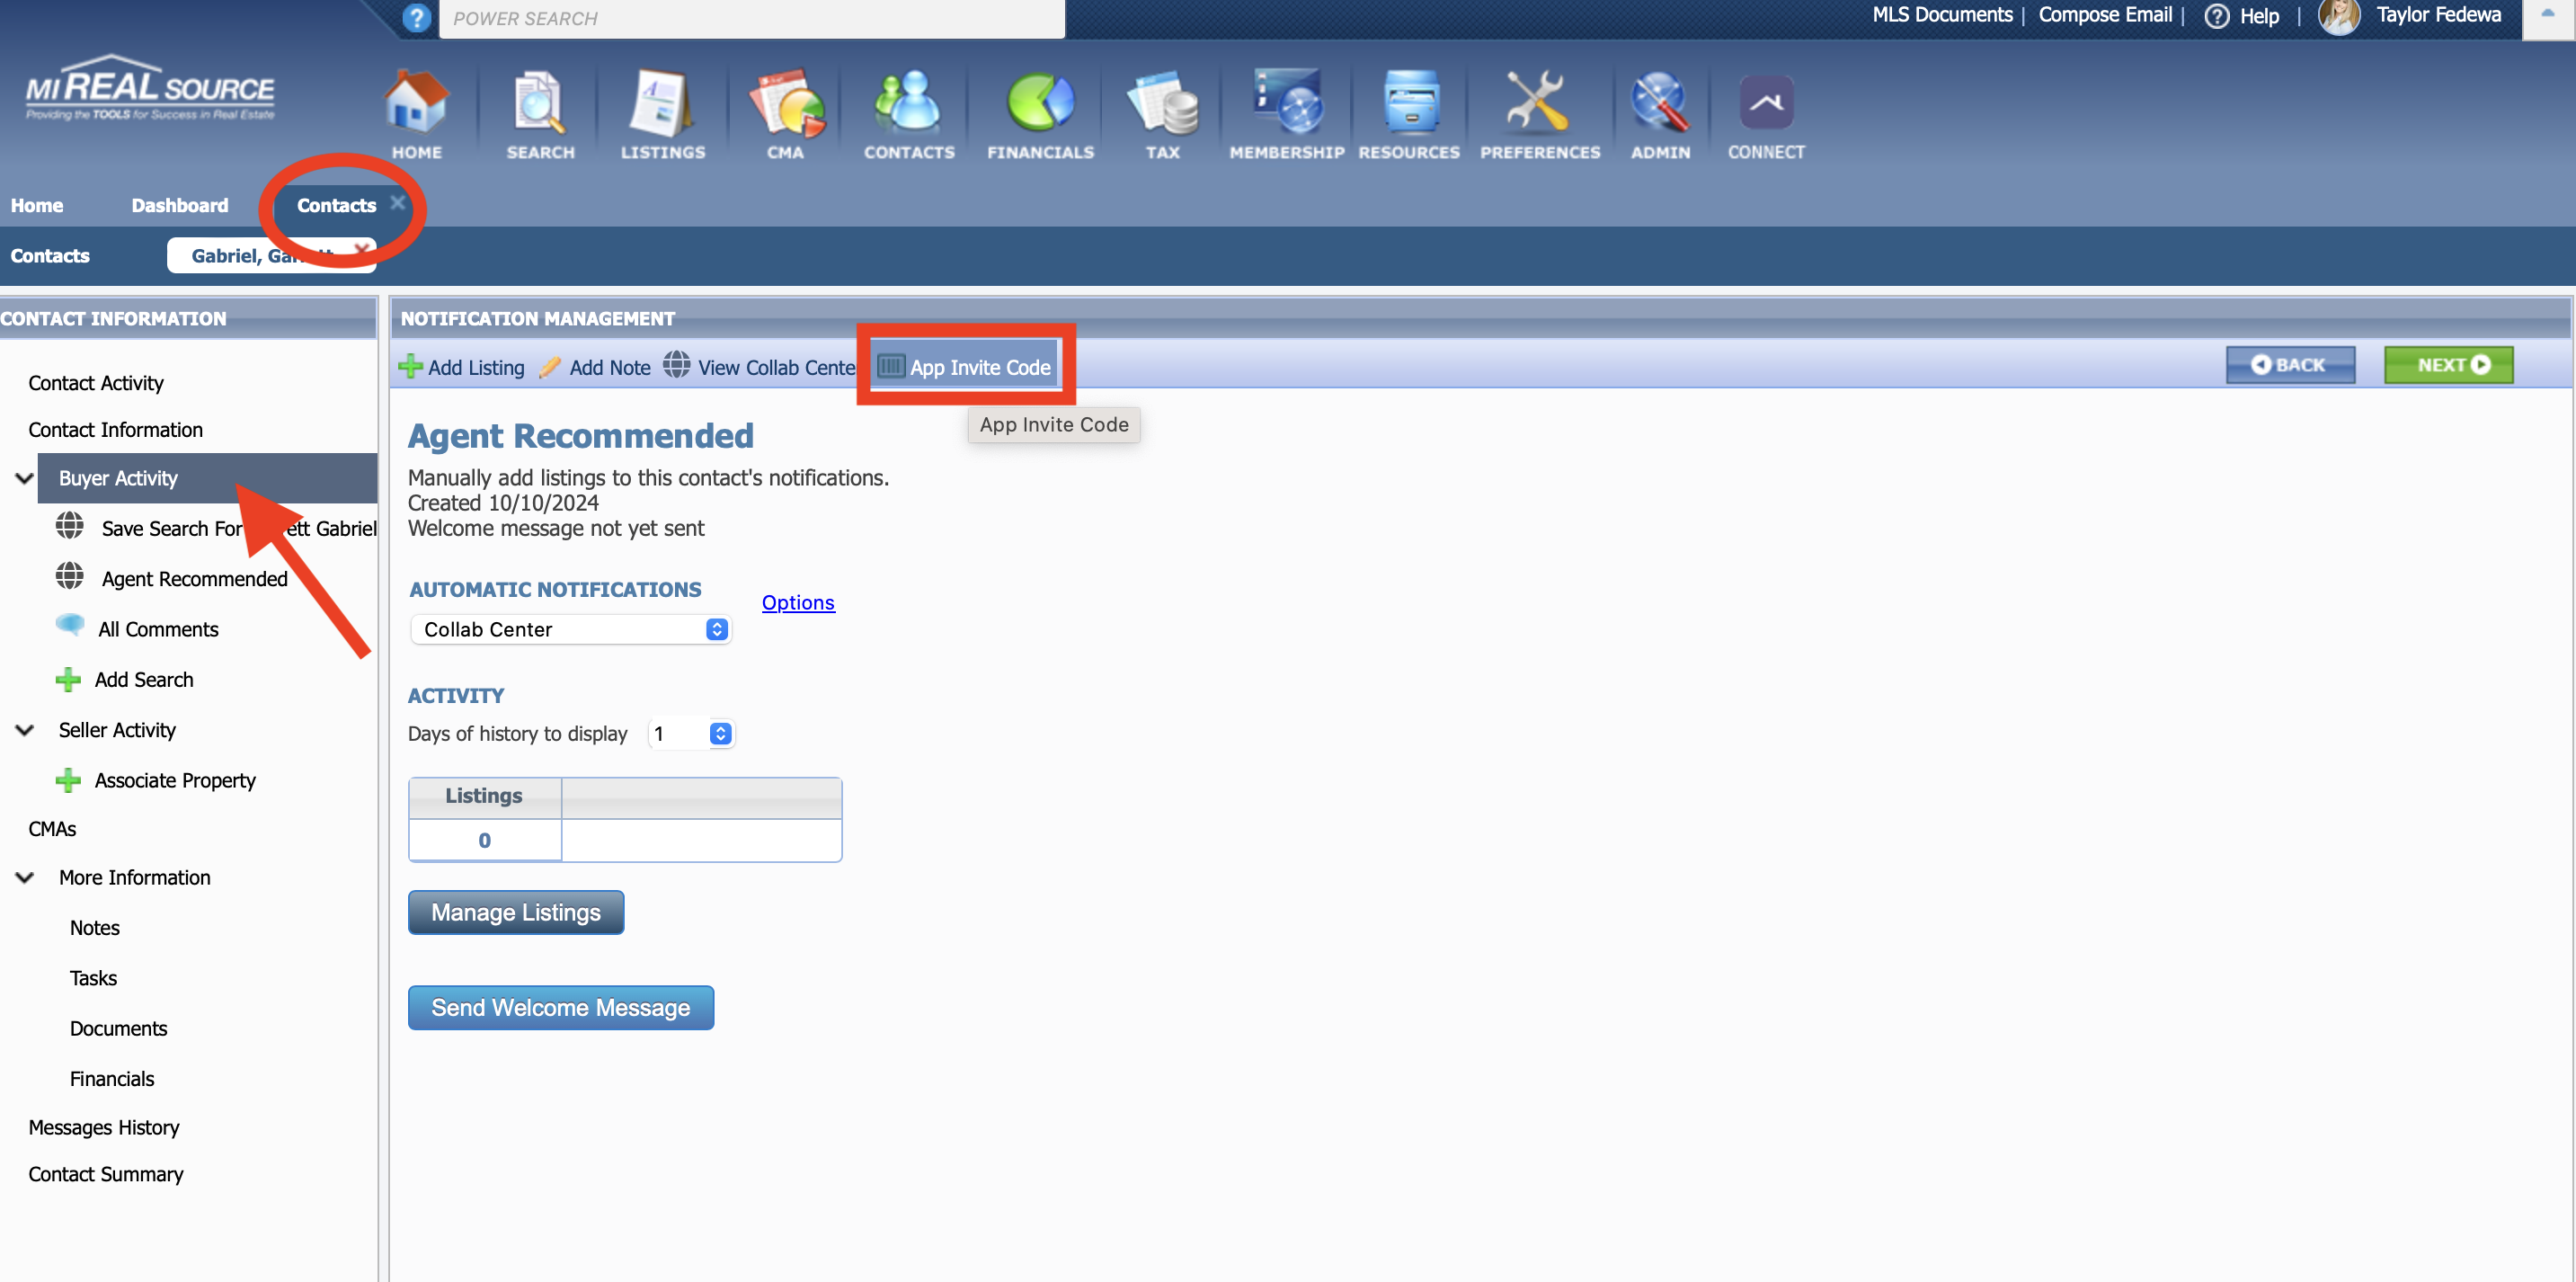
Task: Click the Send Welcome Message button
Action: tap(560, 1007)
